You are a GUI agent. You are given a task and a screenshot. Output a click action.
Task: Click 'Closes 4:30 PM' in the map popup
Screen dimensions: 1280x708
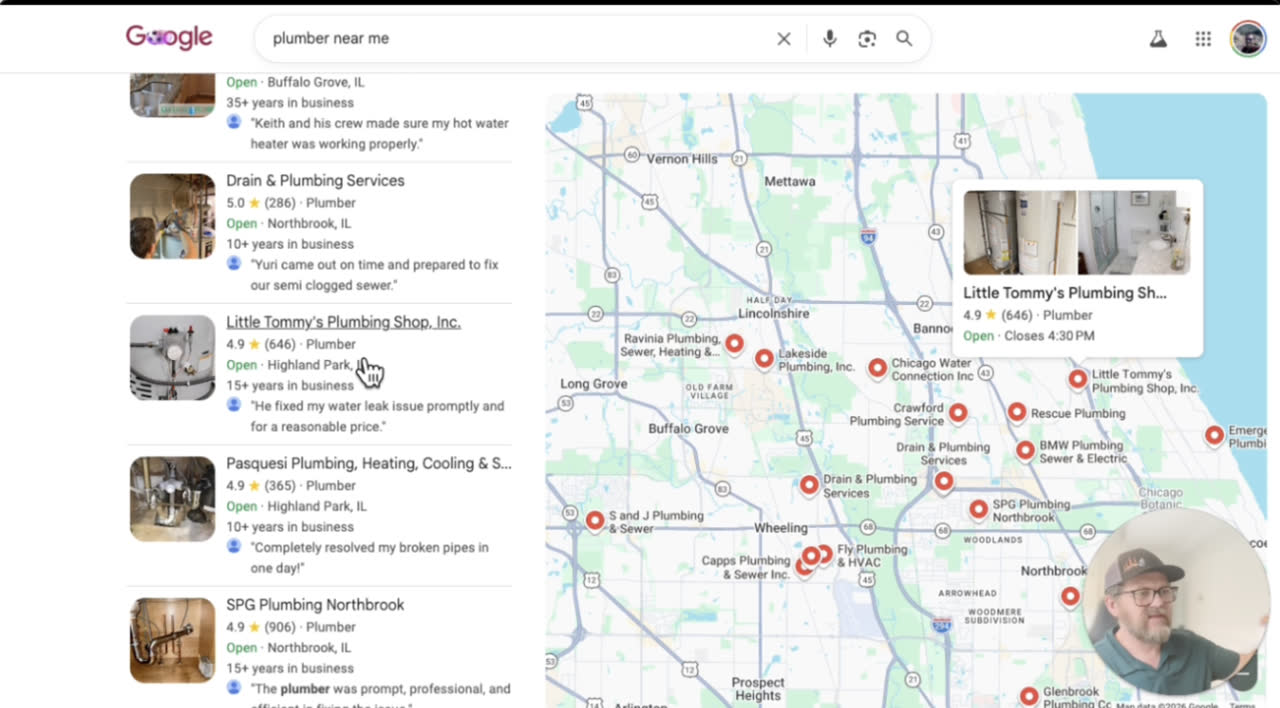[x=1049, y=336]
